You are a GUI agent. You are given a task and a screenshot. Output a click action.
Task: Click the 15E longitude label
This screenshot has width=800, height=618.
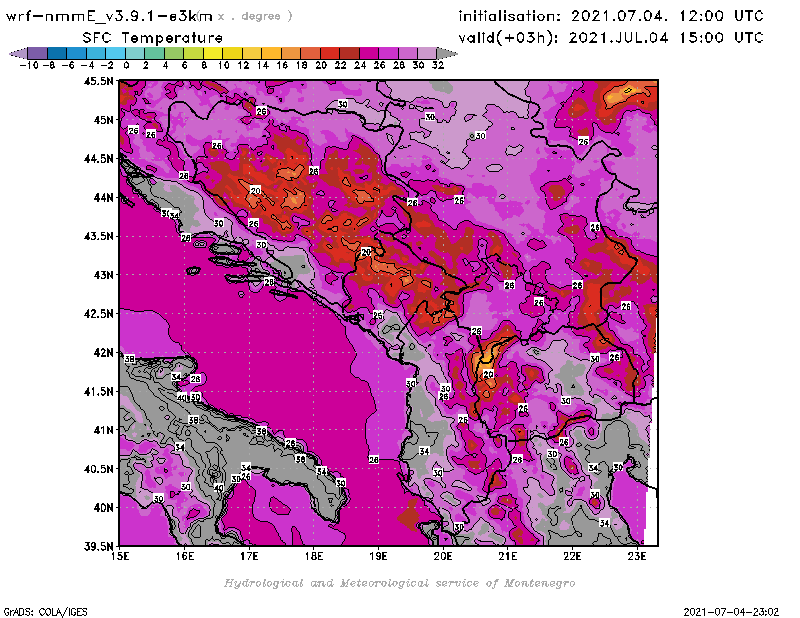click(120, 556)
